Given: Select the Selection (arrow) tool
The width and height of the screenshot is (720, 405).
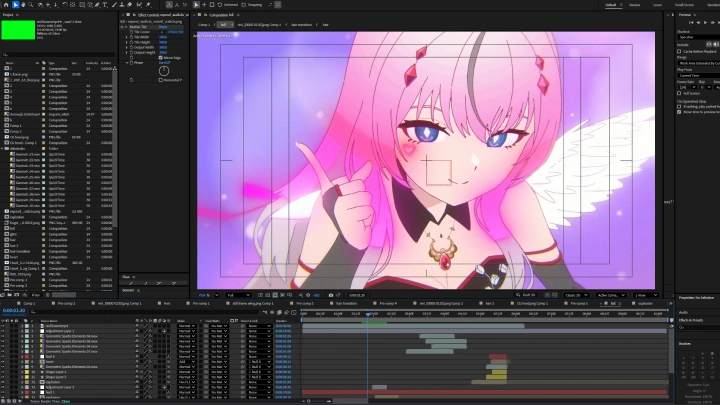Looking at the screenshot, I should (x=15, y=5).
